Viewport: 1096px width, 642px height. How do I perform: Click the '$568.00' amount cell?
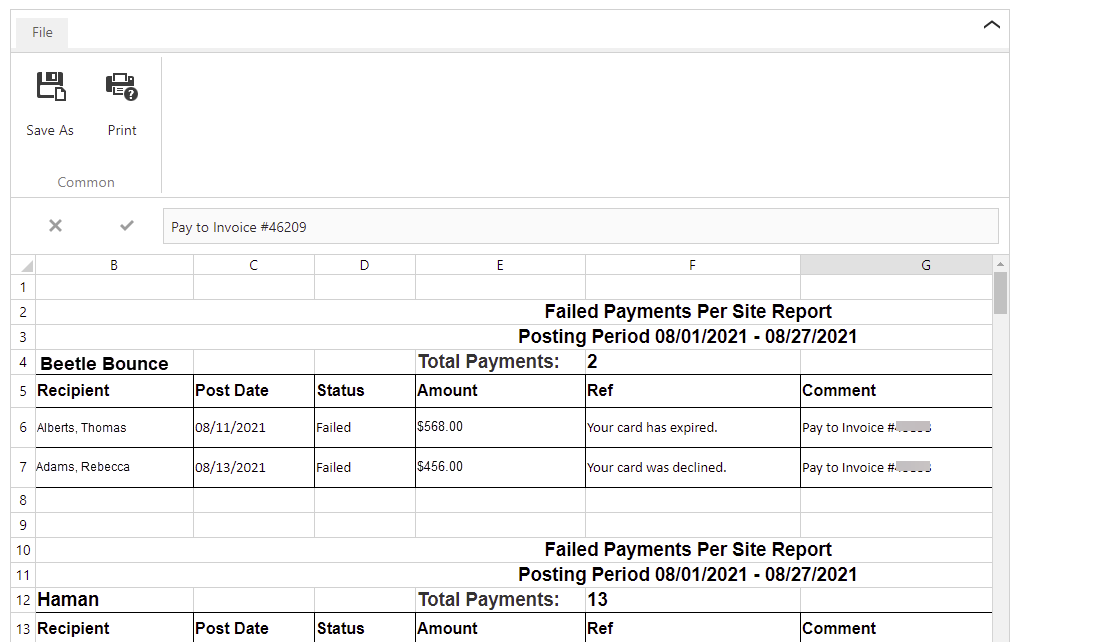coord(500,427)
